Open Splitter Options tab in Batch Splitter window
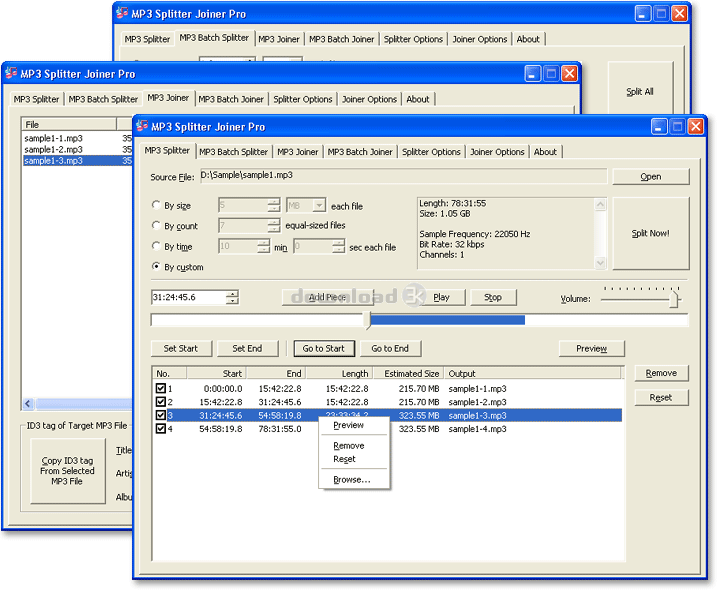 coord(413,39)
